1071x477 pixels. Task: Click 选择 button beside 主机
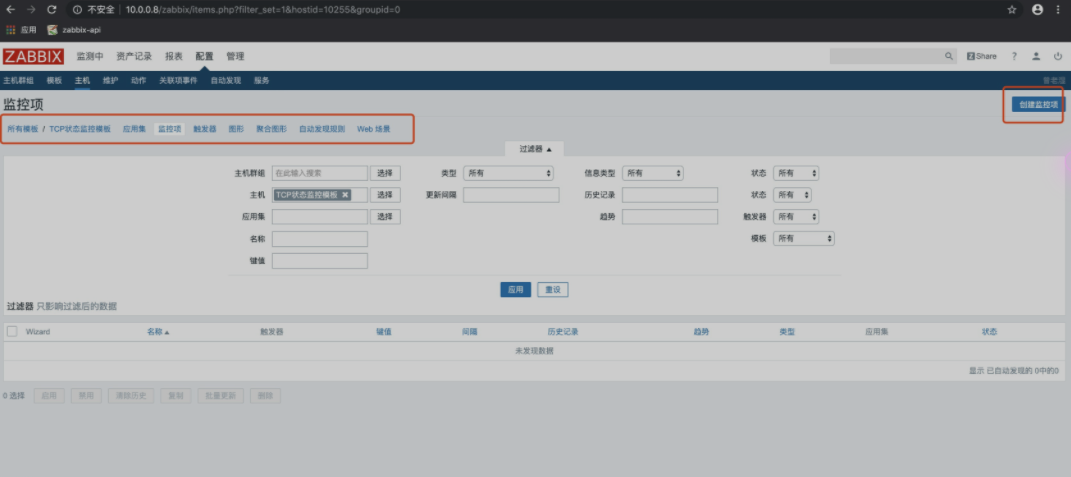coord(385,195)
